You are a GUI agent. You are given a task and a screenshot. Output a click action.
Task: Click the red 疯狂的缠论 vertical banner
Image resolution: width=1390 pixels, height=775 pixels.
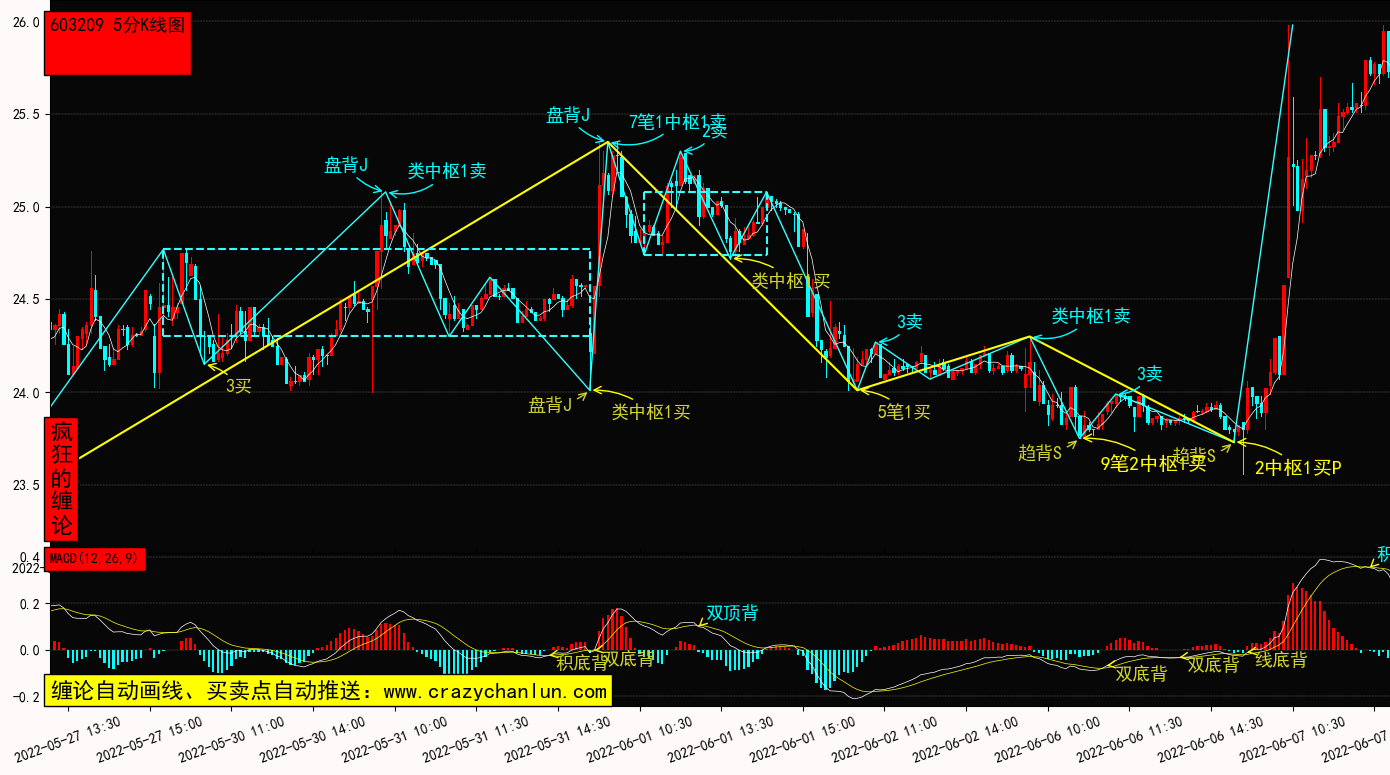click(62, 479)
